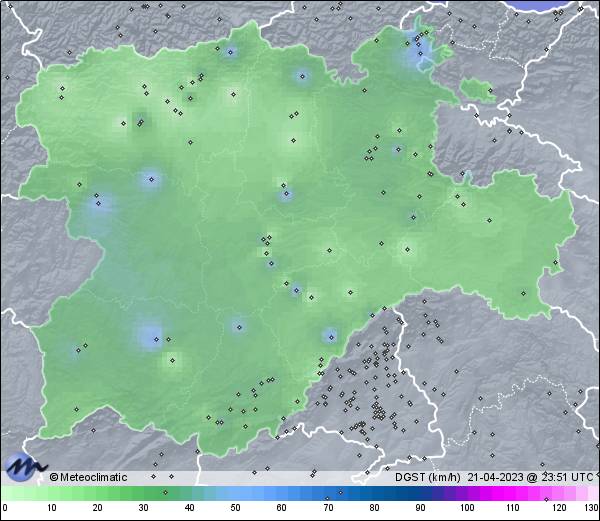Click the Meteoclimatic wave logo
The height and width of the screenshot is (521, 600).
click(x=25, y=466)
